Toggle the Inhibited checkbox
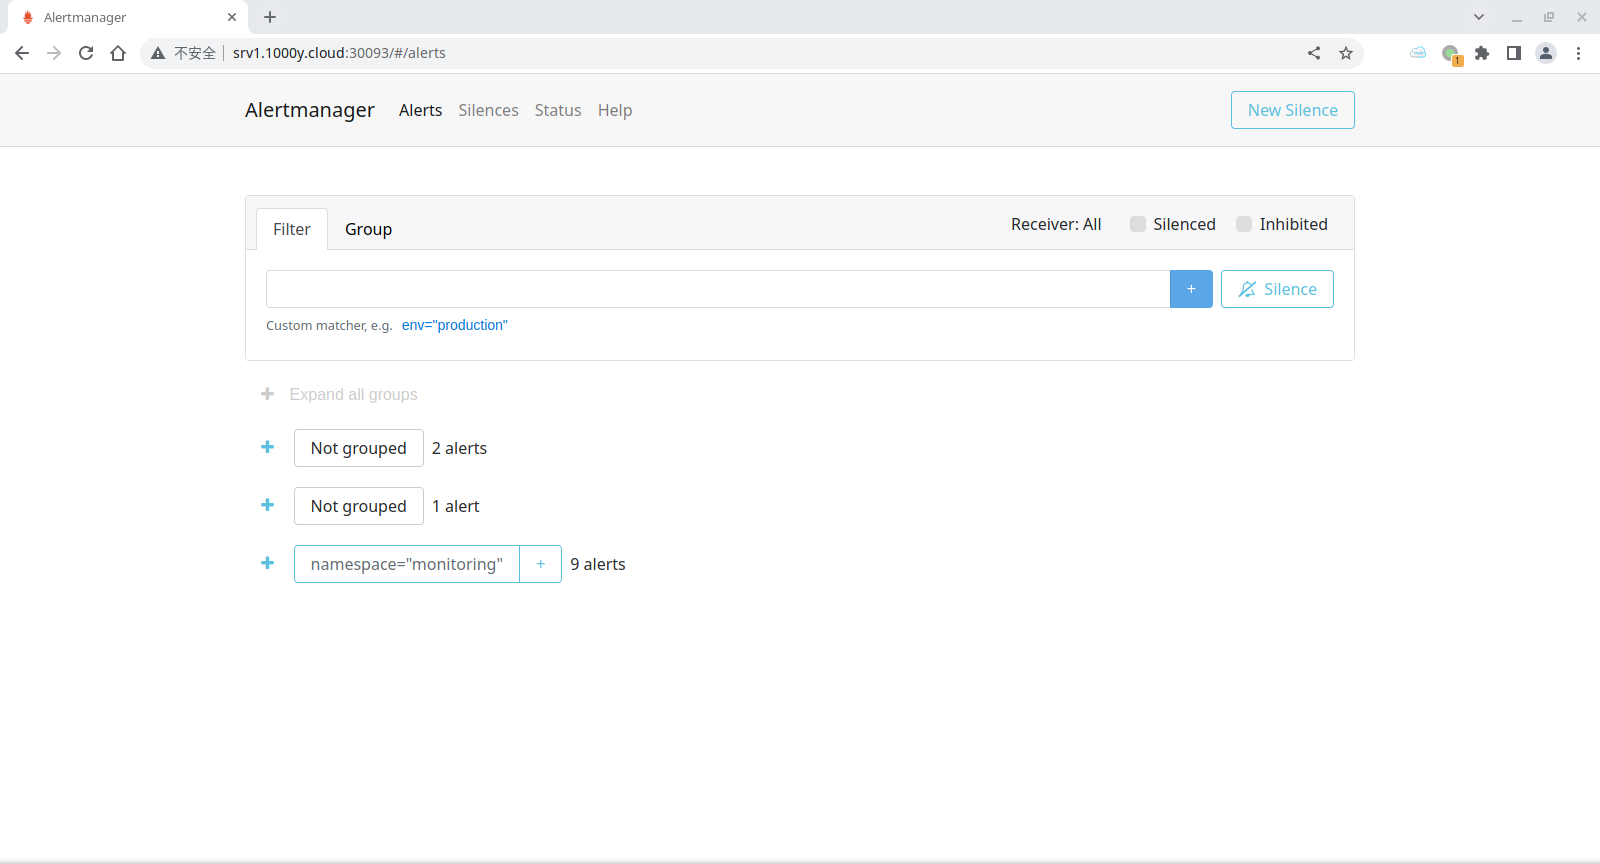The width and height of the screenshot is (1600, 864). coord(1244,224)
